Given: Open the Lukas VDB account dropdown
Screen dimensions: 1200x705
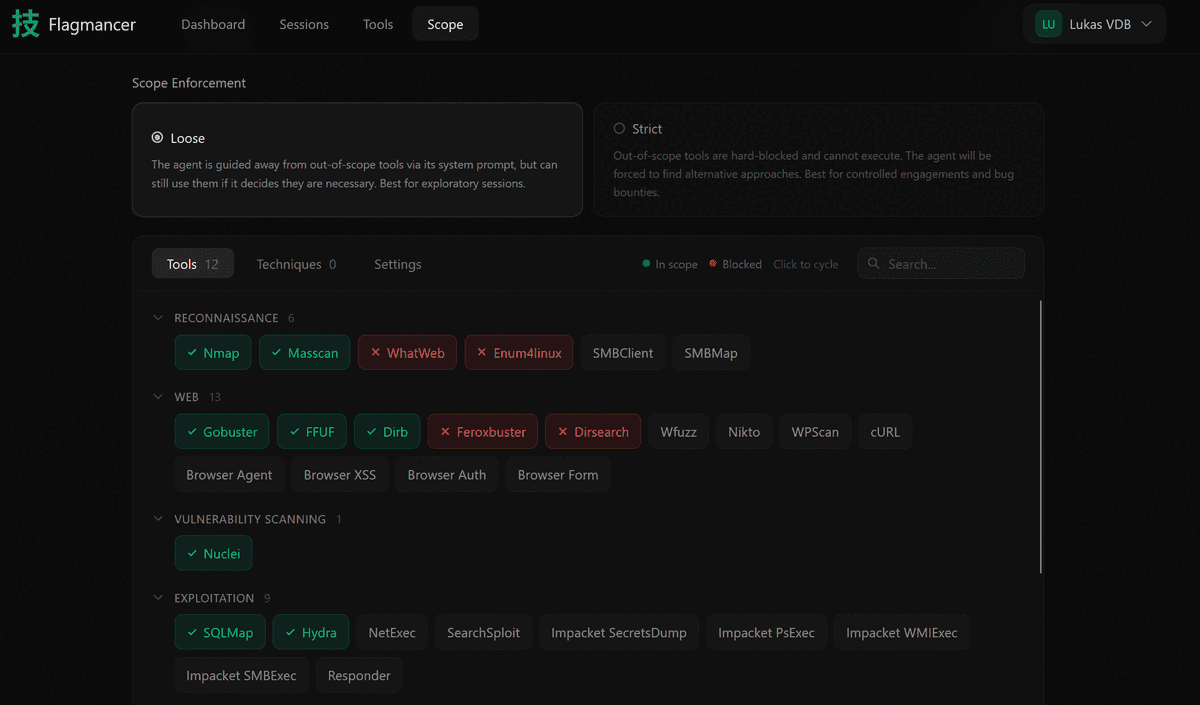Looking at the screenshot, I should point(1094,24).
